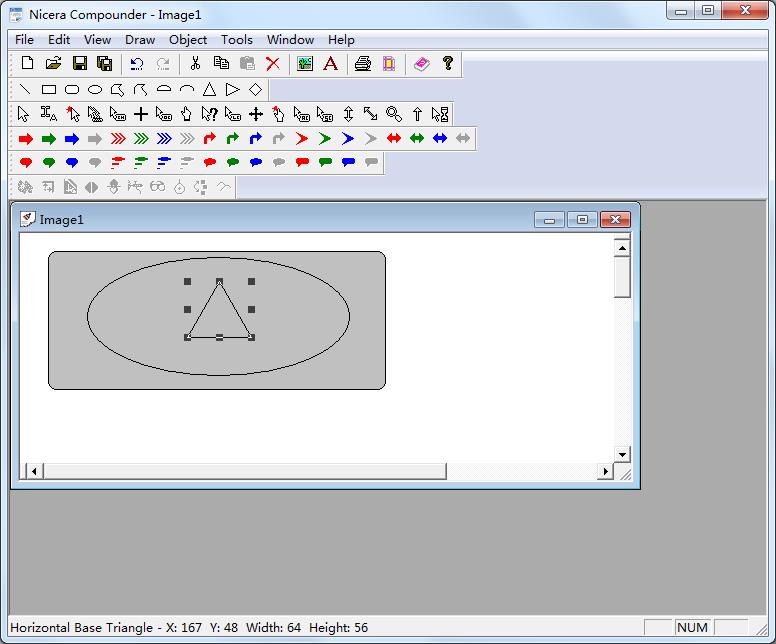Select the Line drawing tool
This screenshot has height=644, width=776.
point(25,90)
